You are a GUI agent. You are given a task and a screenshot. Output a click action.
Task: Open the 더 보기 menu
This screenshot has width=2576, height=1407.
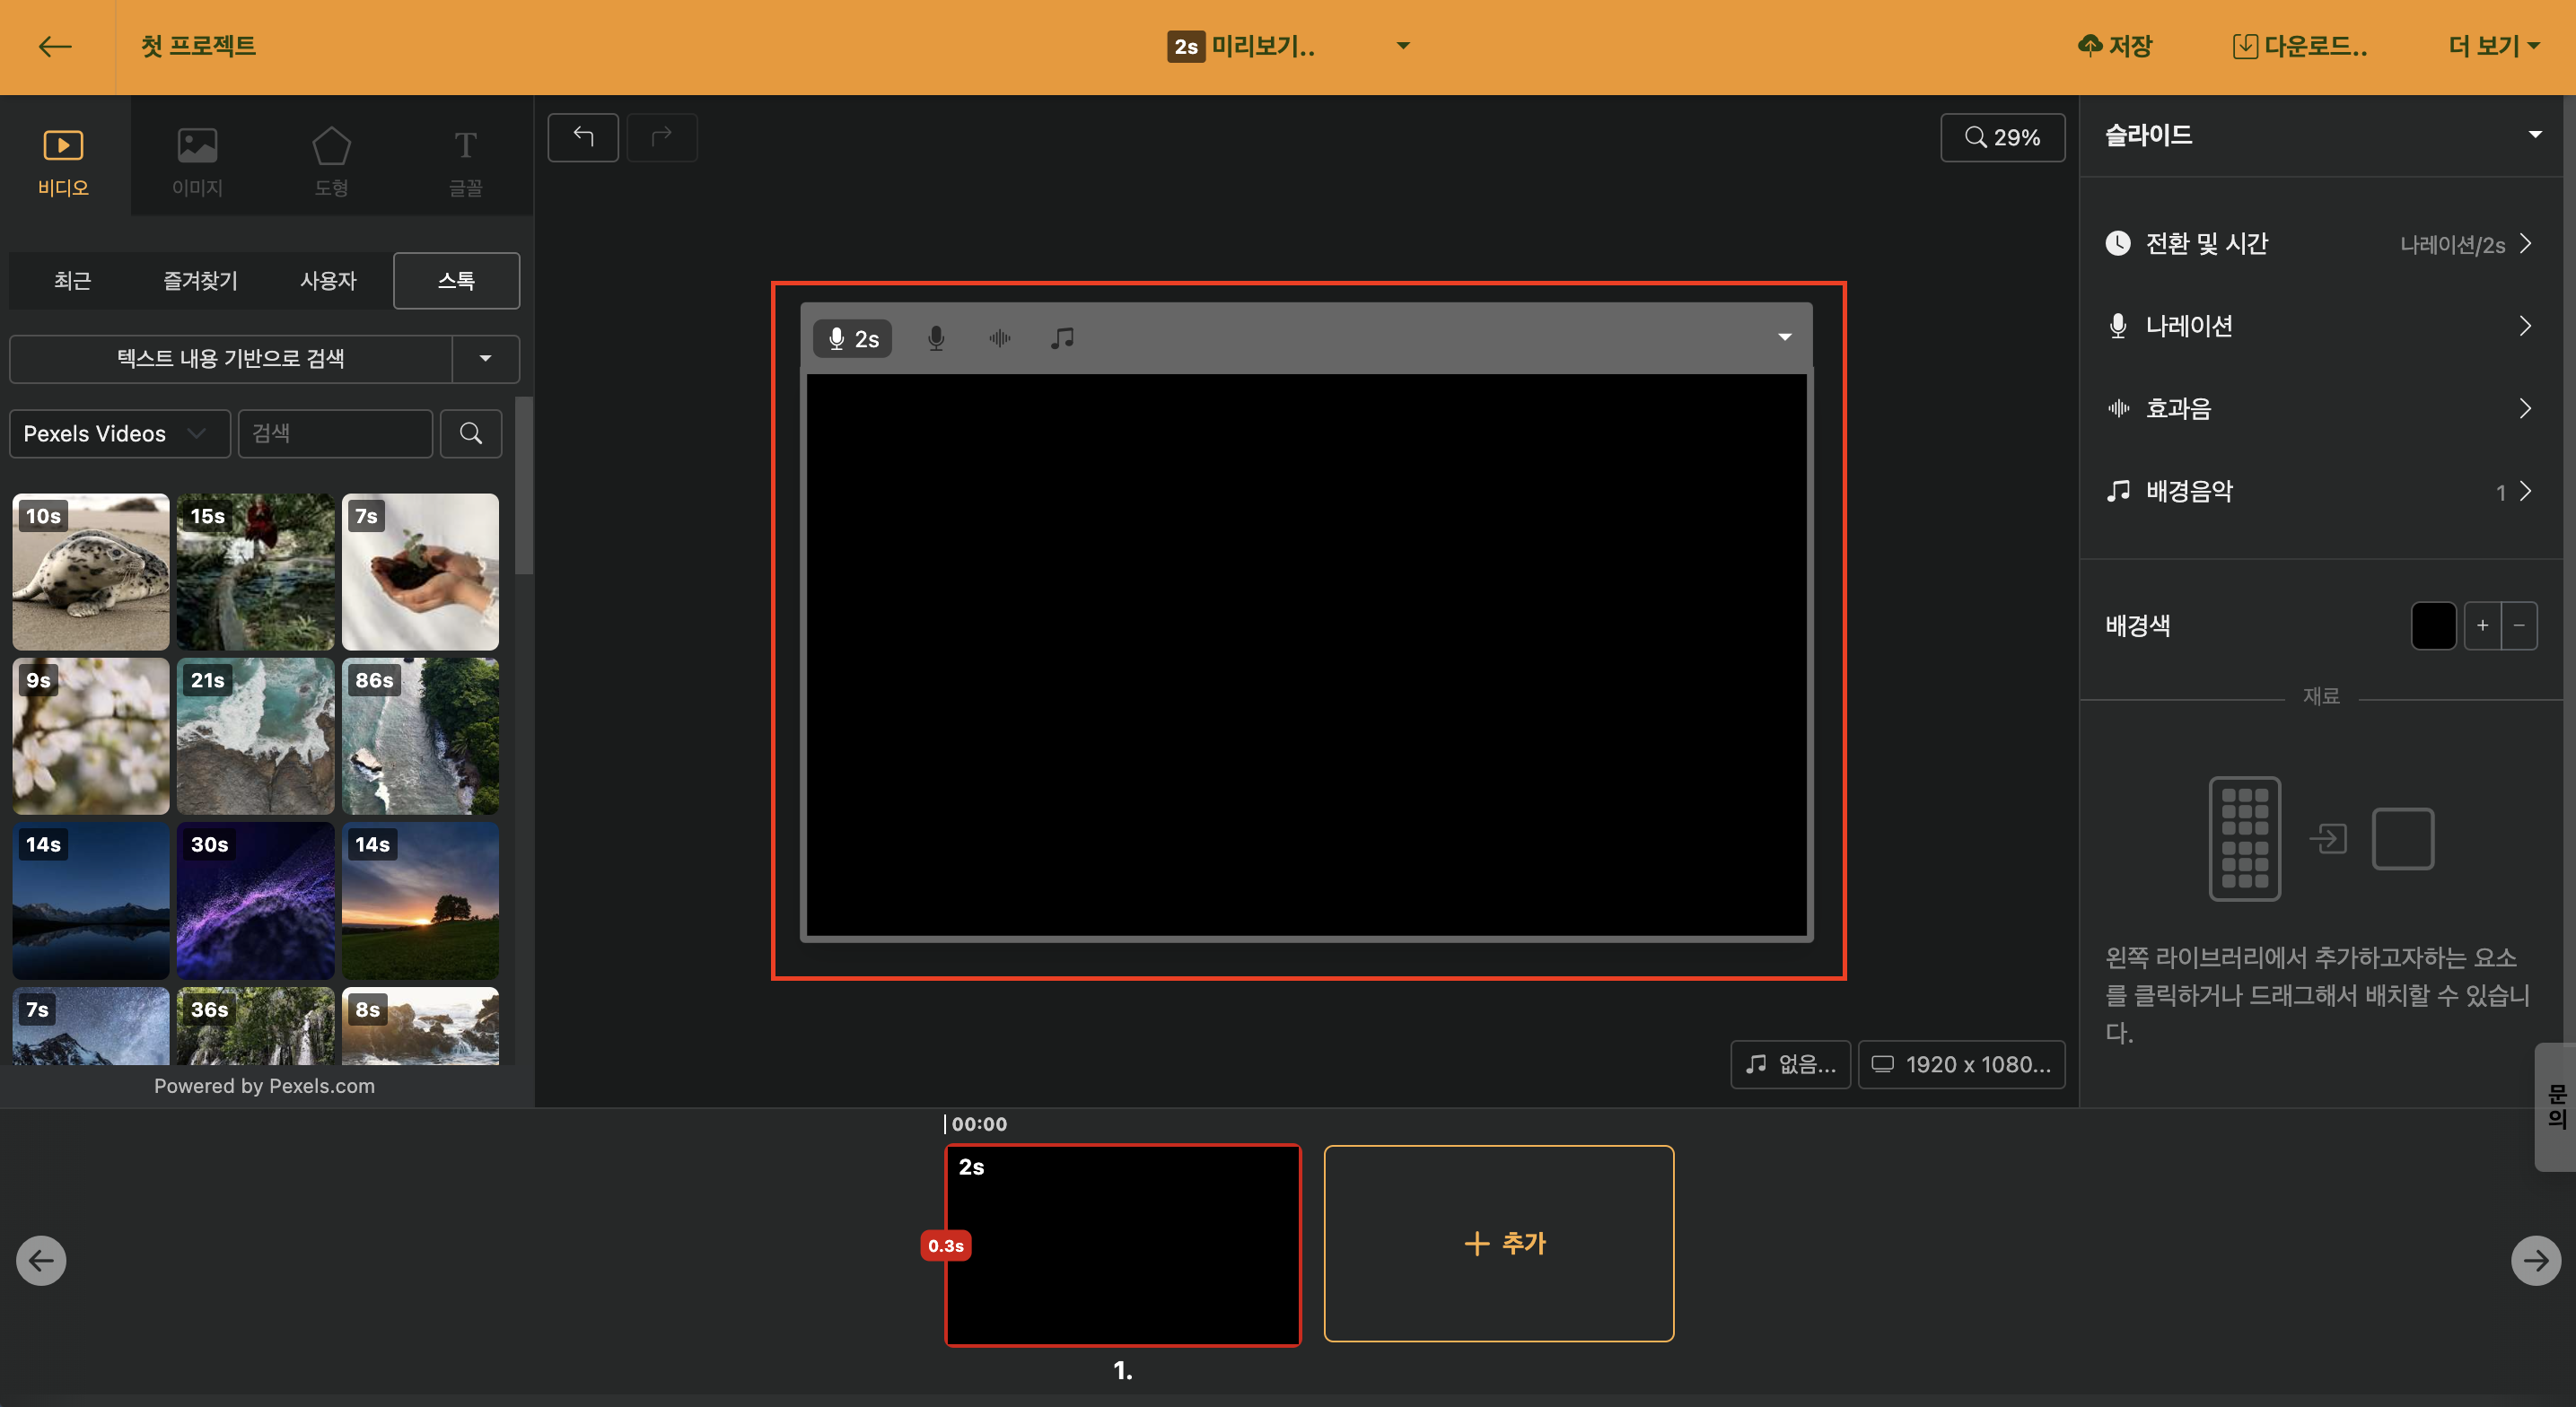(2493, 46)
